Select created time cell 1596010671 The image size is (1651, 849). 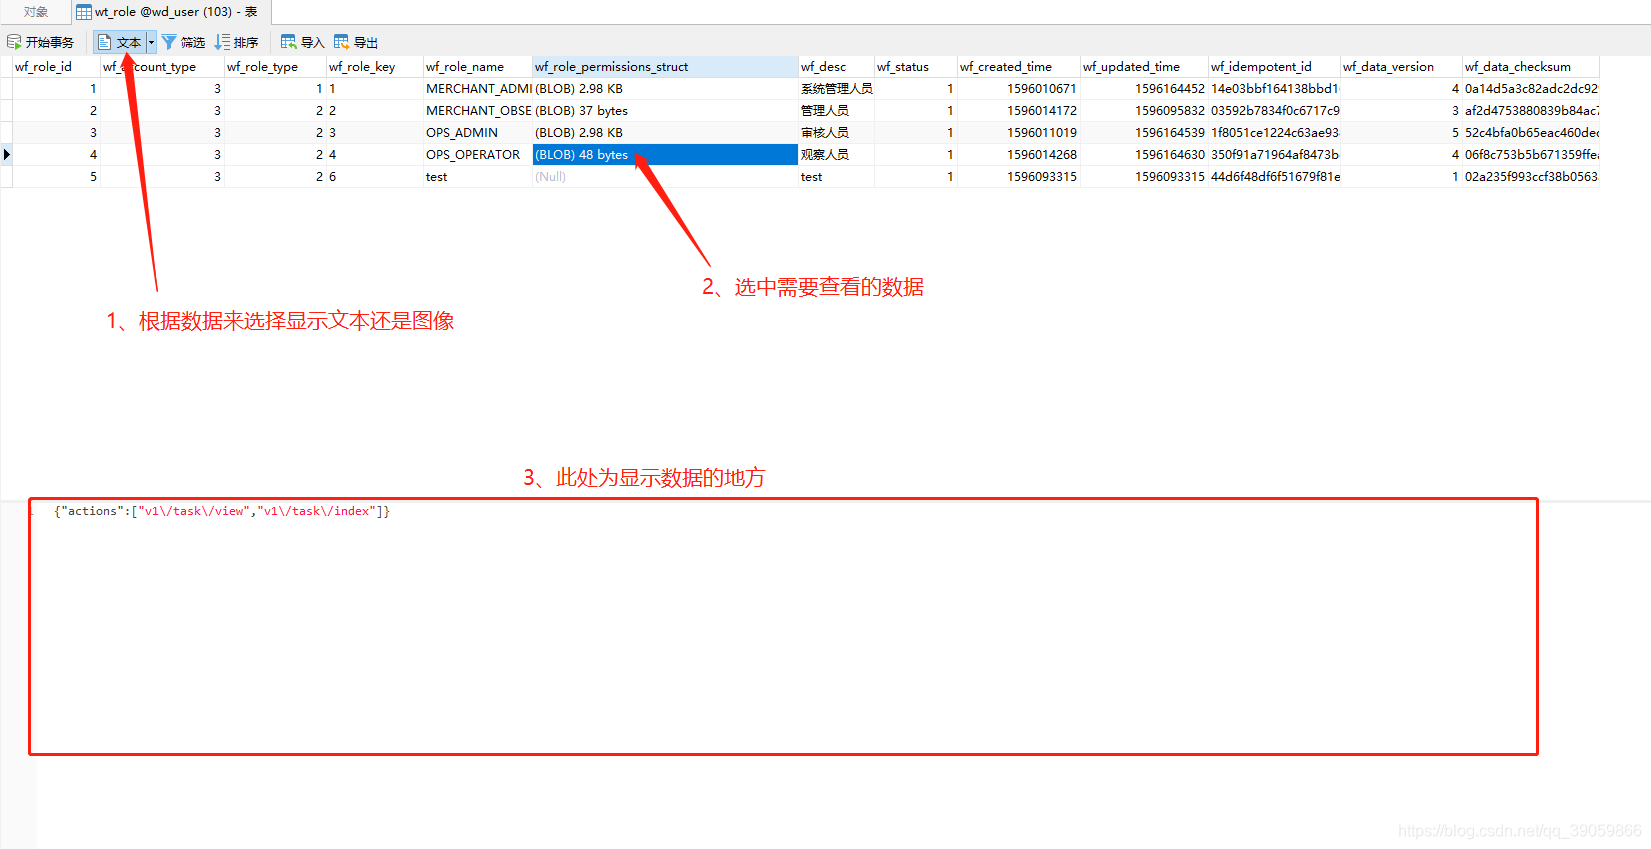(1019, 89)
